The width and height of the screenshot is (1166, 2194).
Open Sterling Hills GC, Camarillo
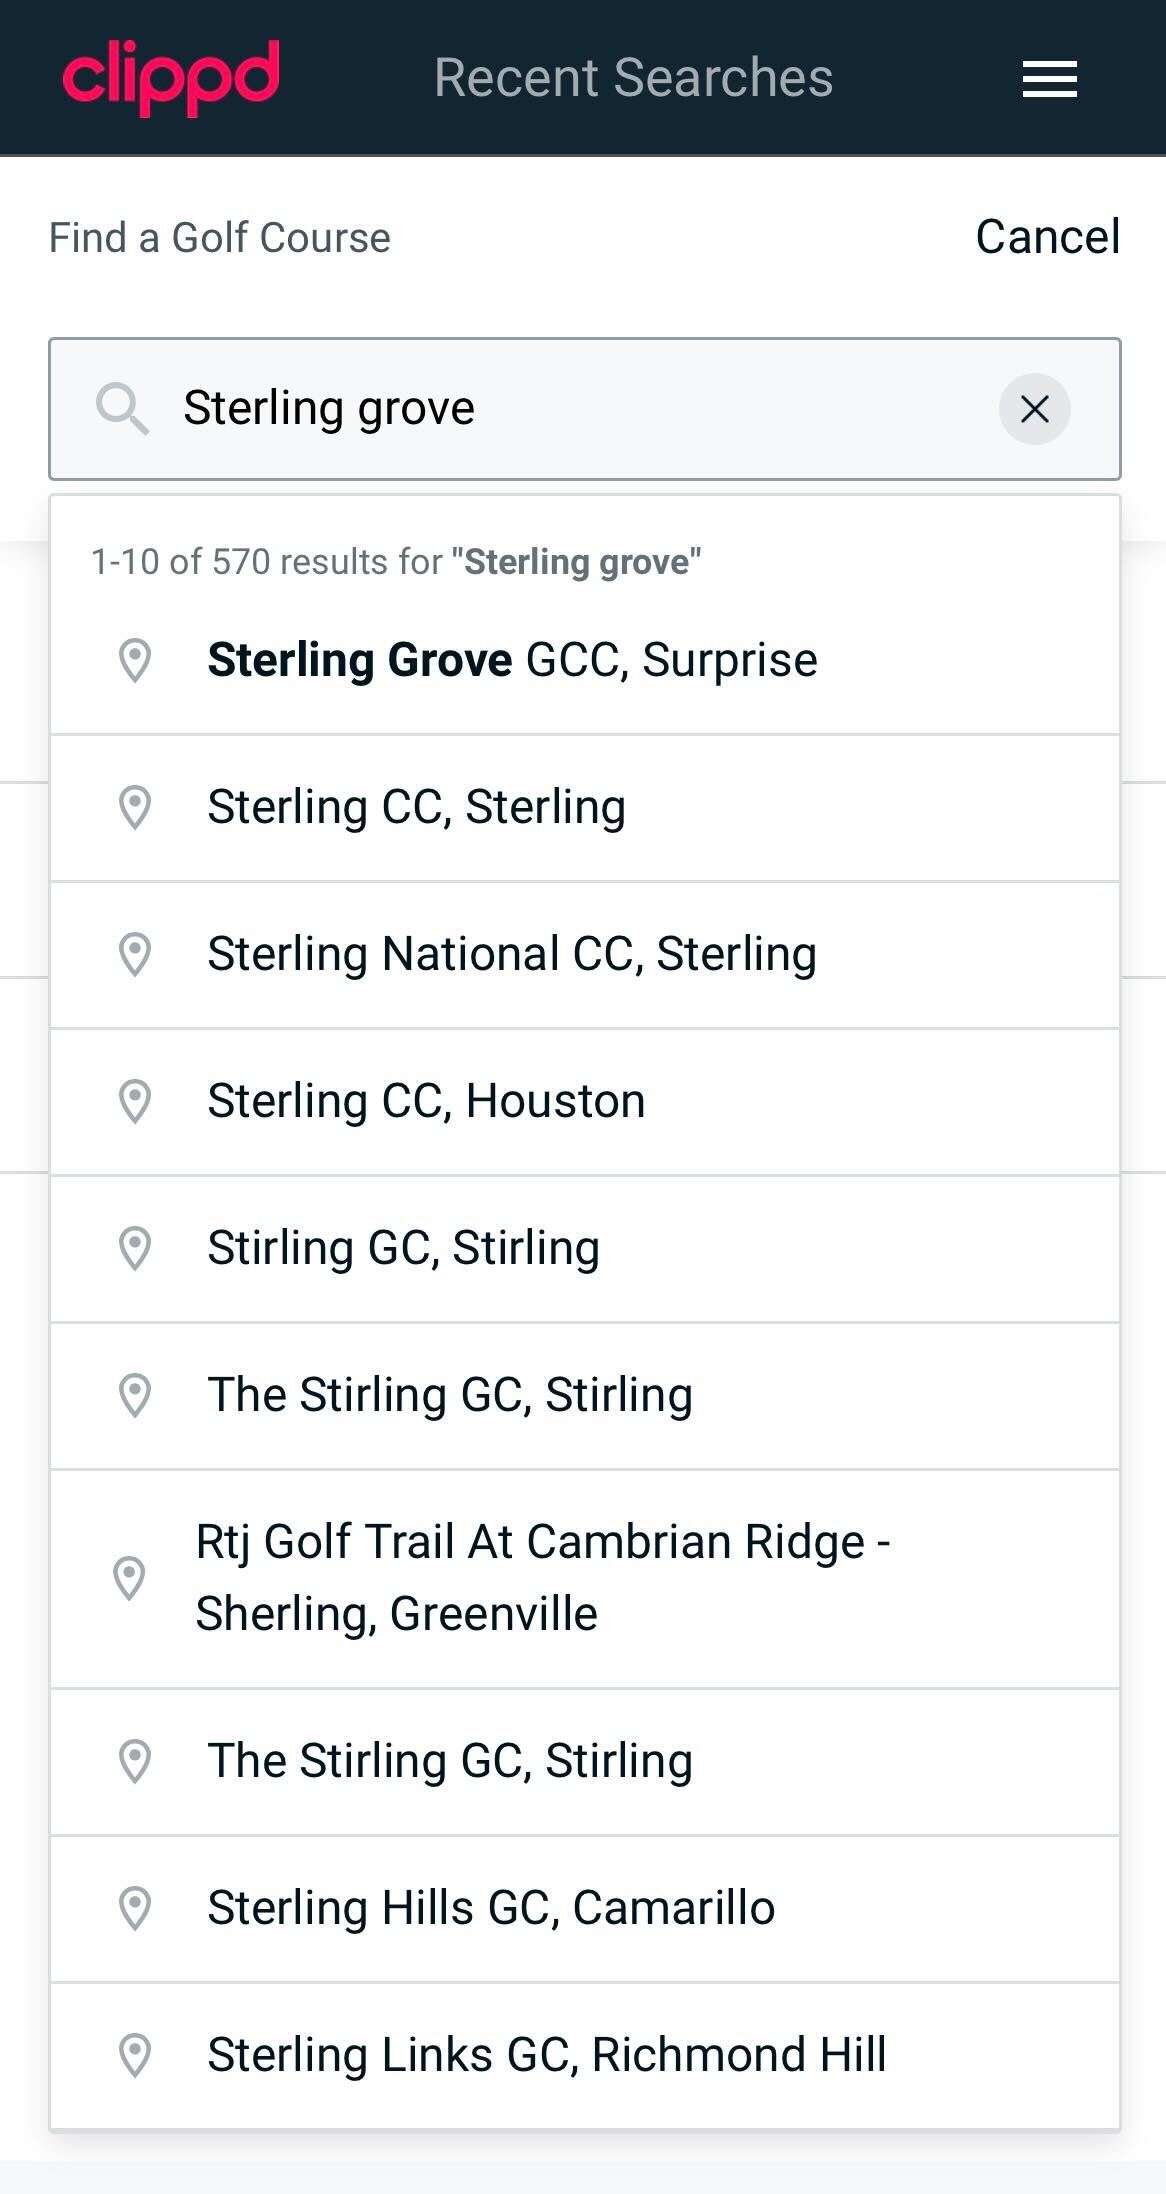pos(491,1908)
